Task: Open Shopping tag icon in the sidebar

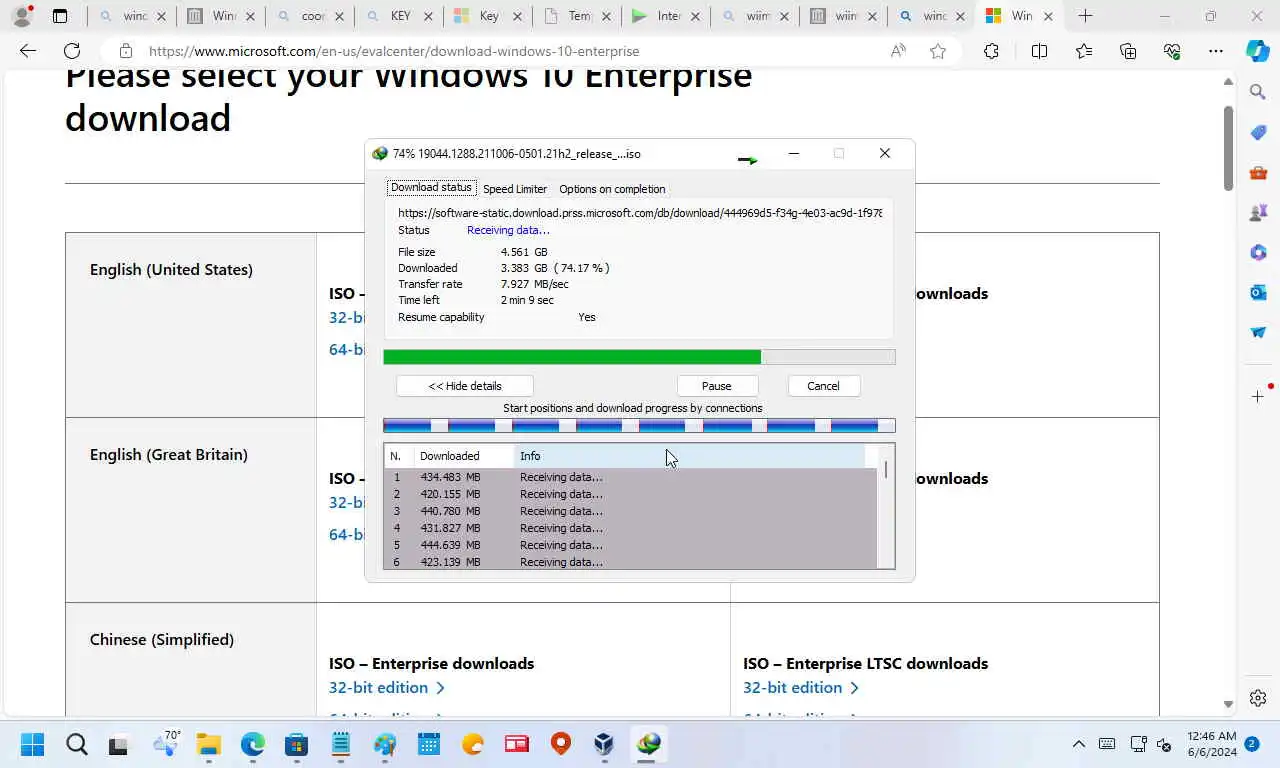Action: pos(1258,132)
